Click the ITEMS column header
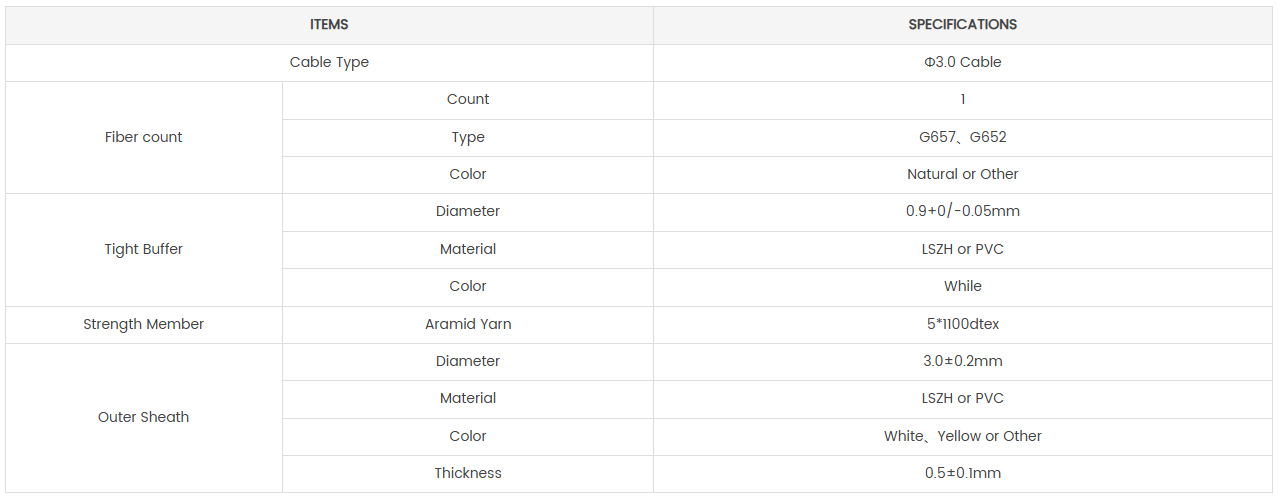The image size is (1279, 498). tap(329, 25)
